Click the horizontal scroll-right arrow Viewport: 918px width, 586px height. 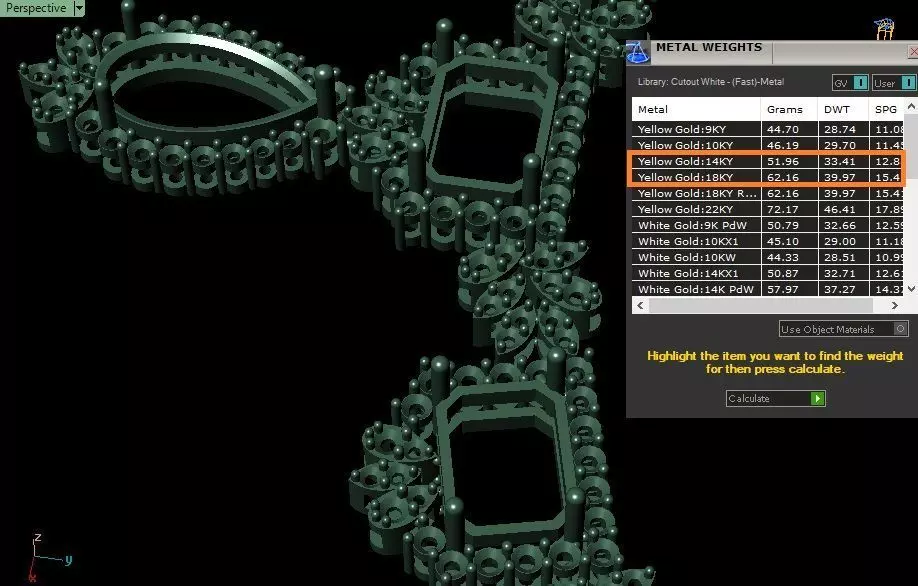coord(895,305)
